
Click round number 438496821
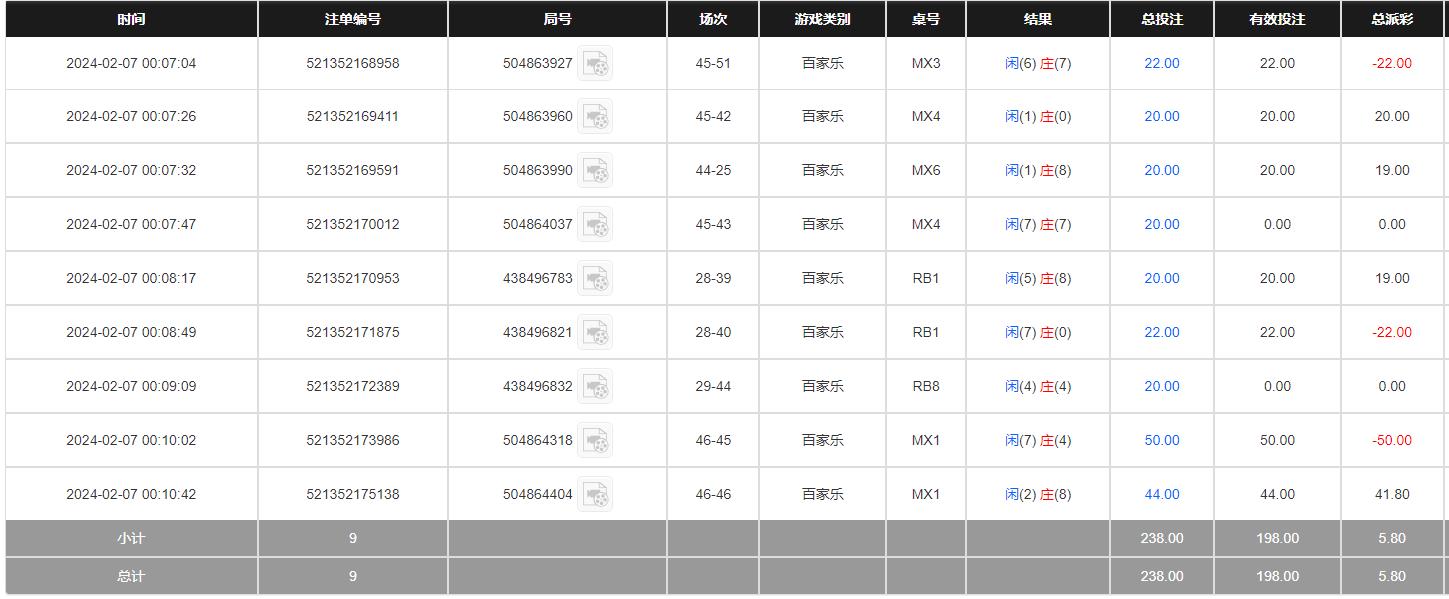(538, 332)
